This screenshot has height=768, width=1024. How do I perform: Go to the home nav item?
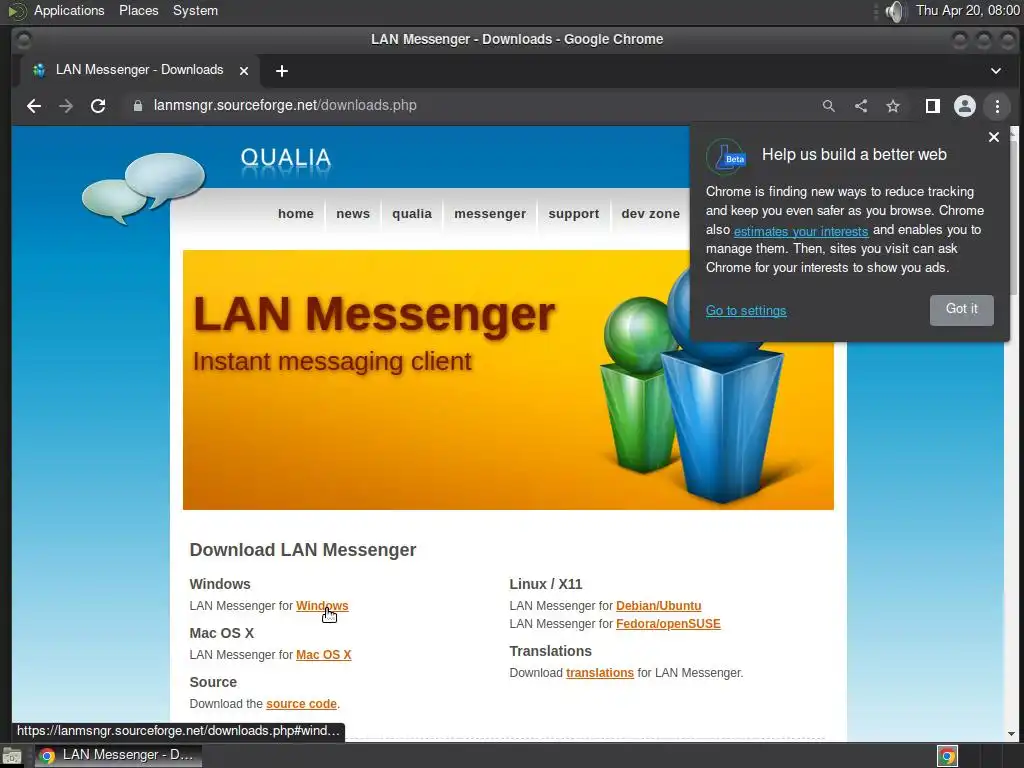(x=296, y=214)
